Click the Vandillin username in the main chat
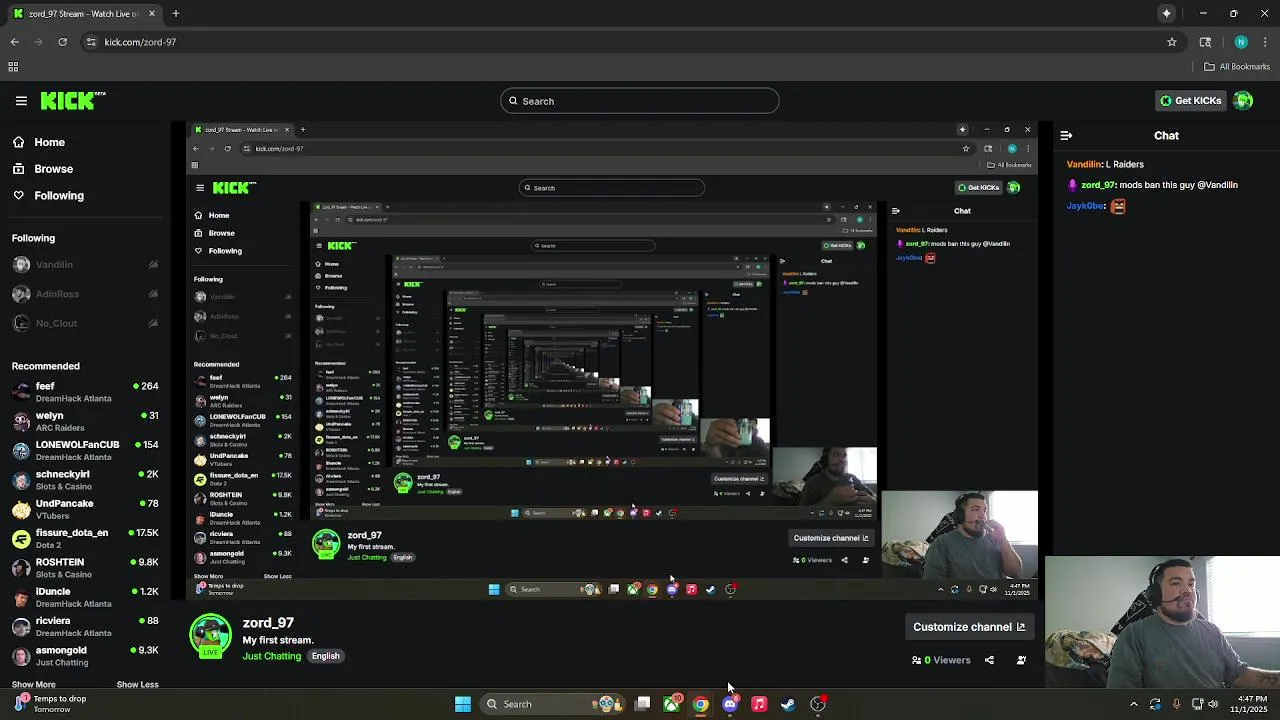This screenshot has height=720, width=1280. pyautogui.click(x=1084, y=164)
